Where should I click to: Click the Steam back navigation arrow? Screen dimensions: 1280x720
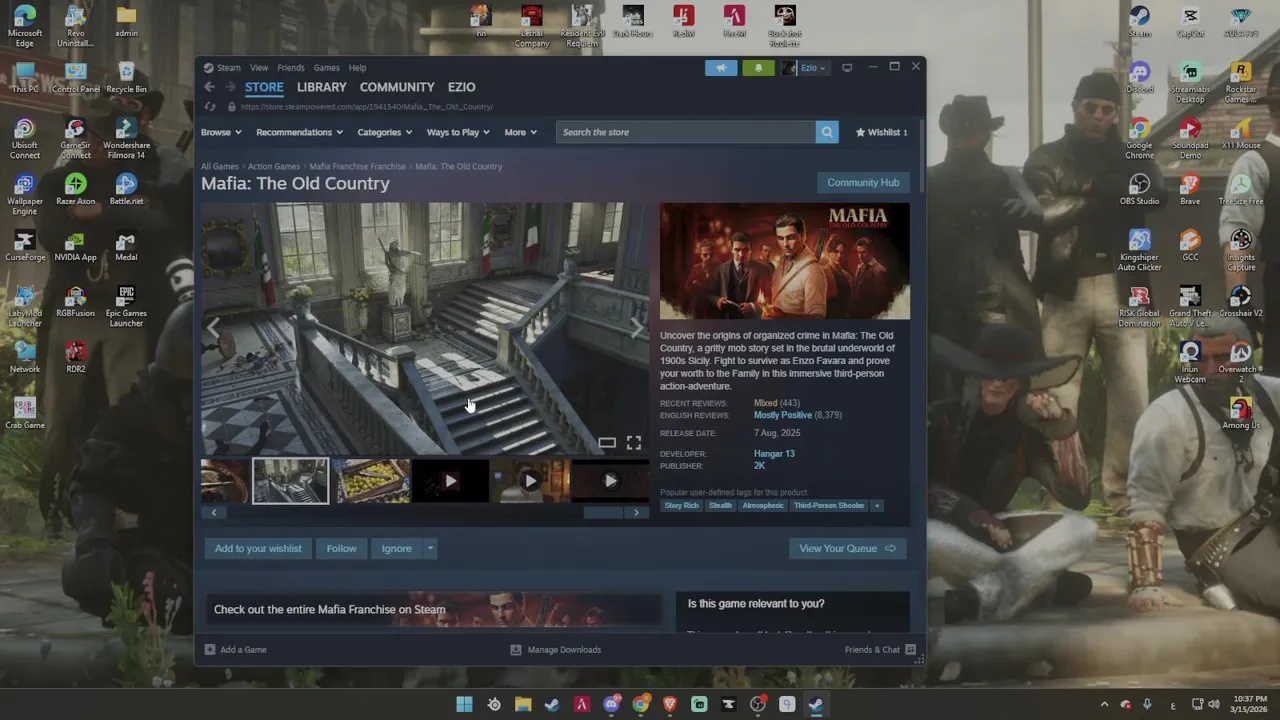click(209, 87)
